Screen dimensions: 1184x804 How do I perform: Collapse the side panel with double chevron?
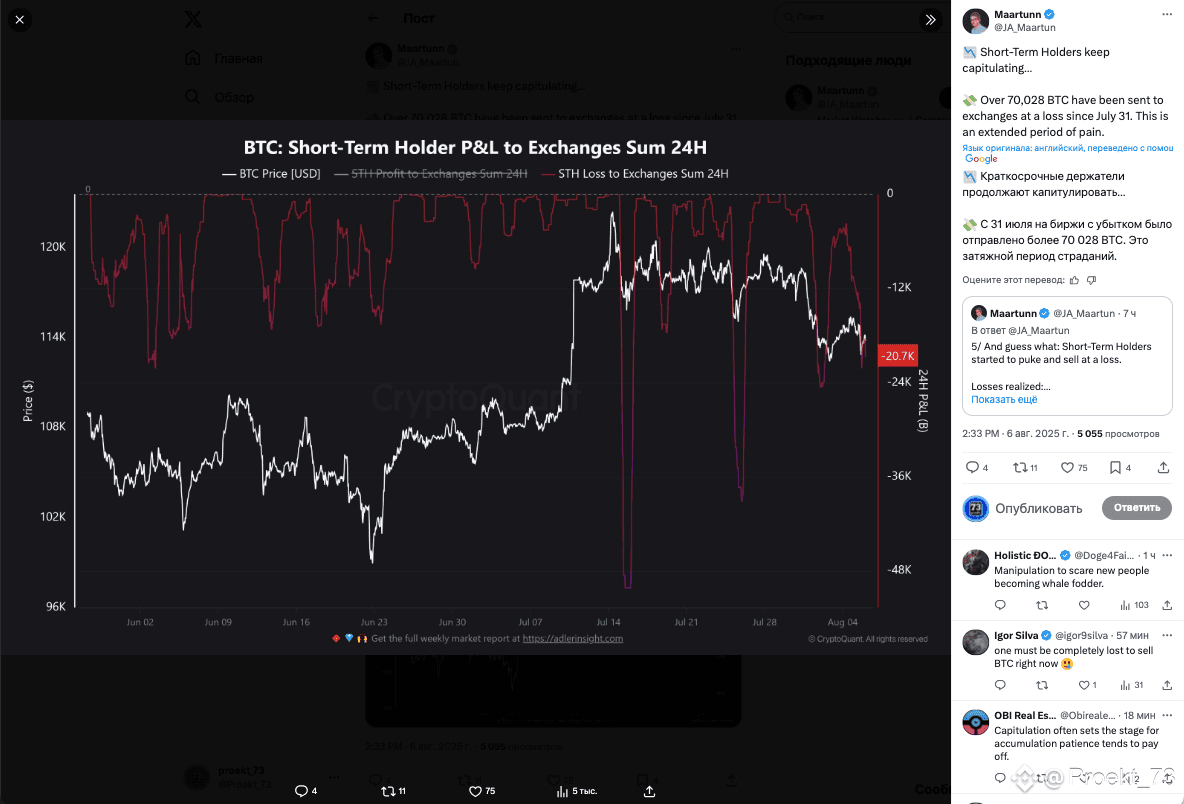(x=930, y=20)
